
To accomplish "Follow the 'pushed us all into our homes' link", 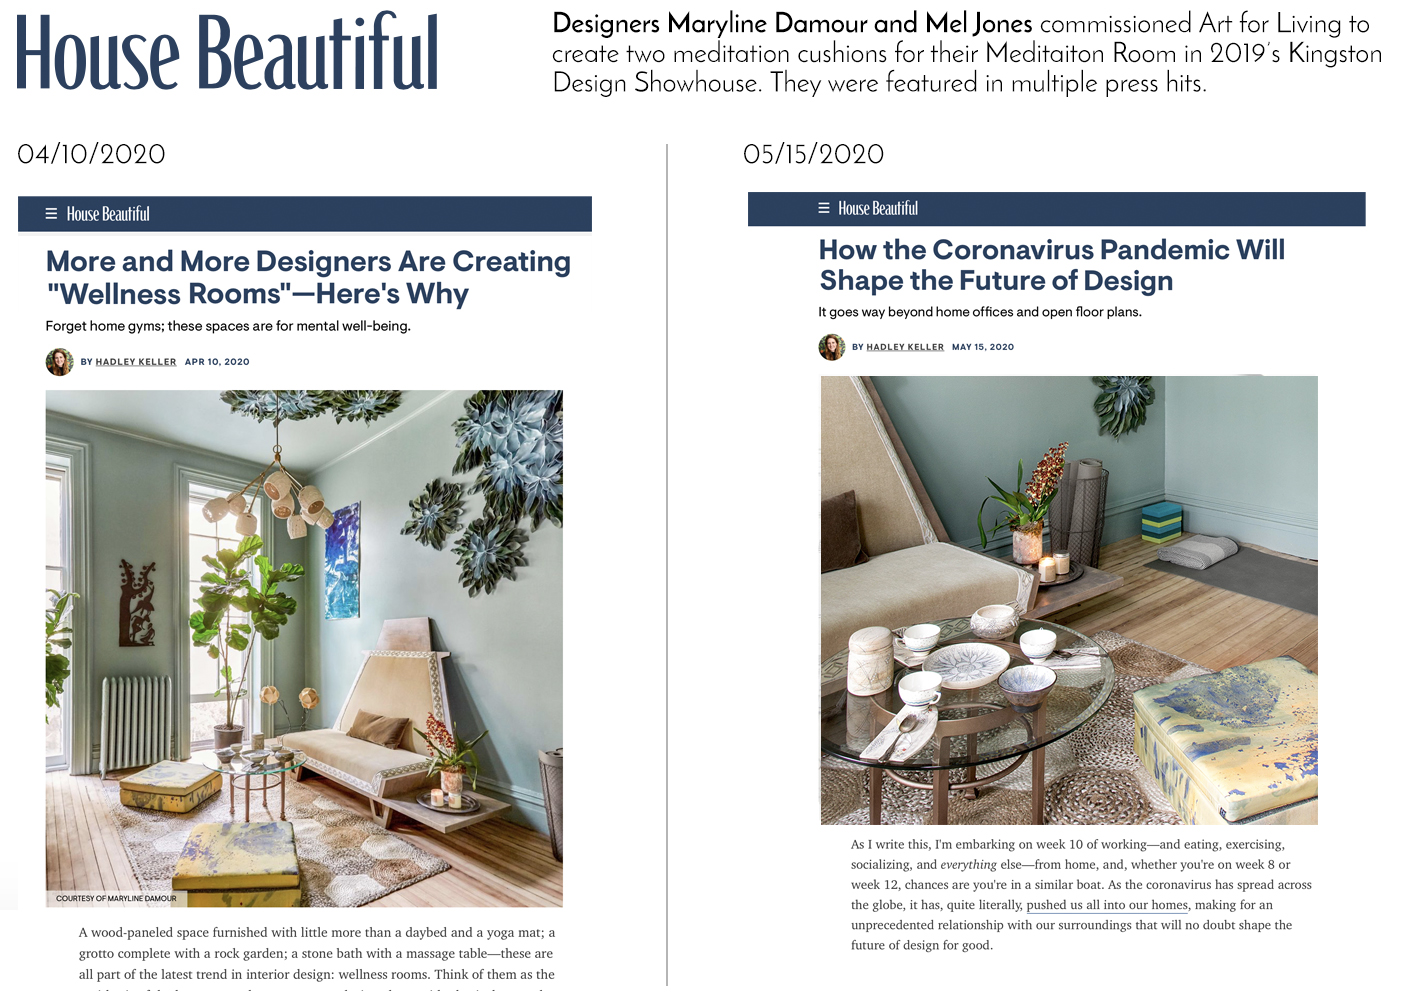I will tap(1107, 905).
